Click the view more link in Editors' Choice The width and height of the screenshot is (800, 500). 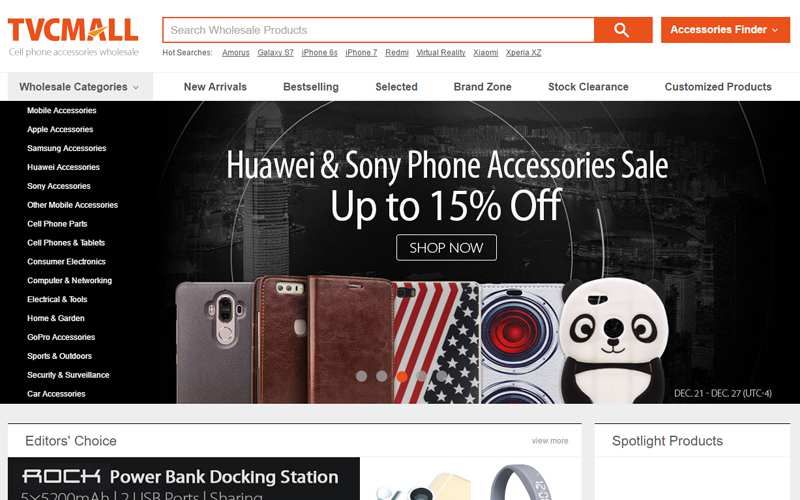549,441
